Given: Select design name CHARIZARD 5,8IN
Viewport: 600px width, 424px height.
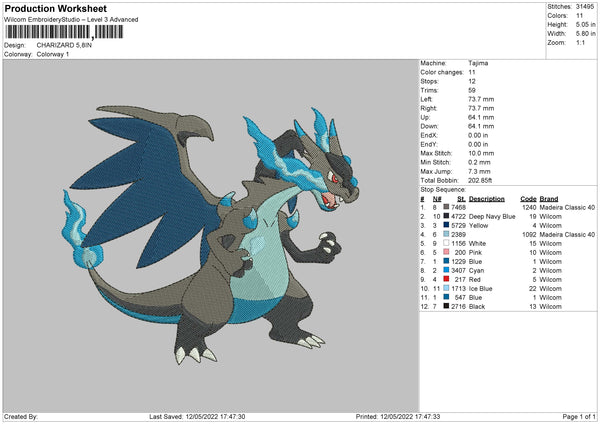Looking at the screenshot, I should (64, 45).
